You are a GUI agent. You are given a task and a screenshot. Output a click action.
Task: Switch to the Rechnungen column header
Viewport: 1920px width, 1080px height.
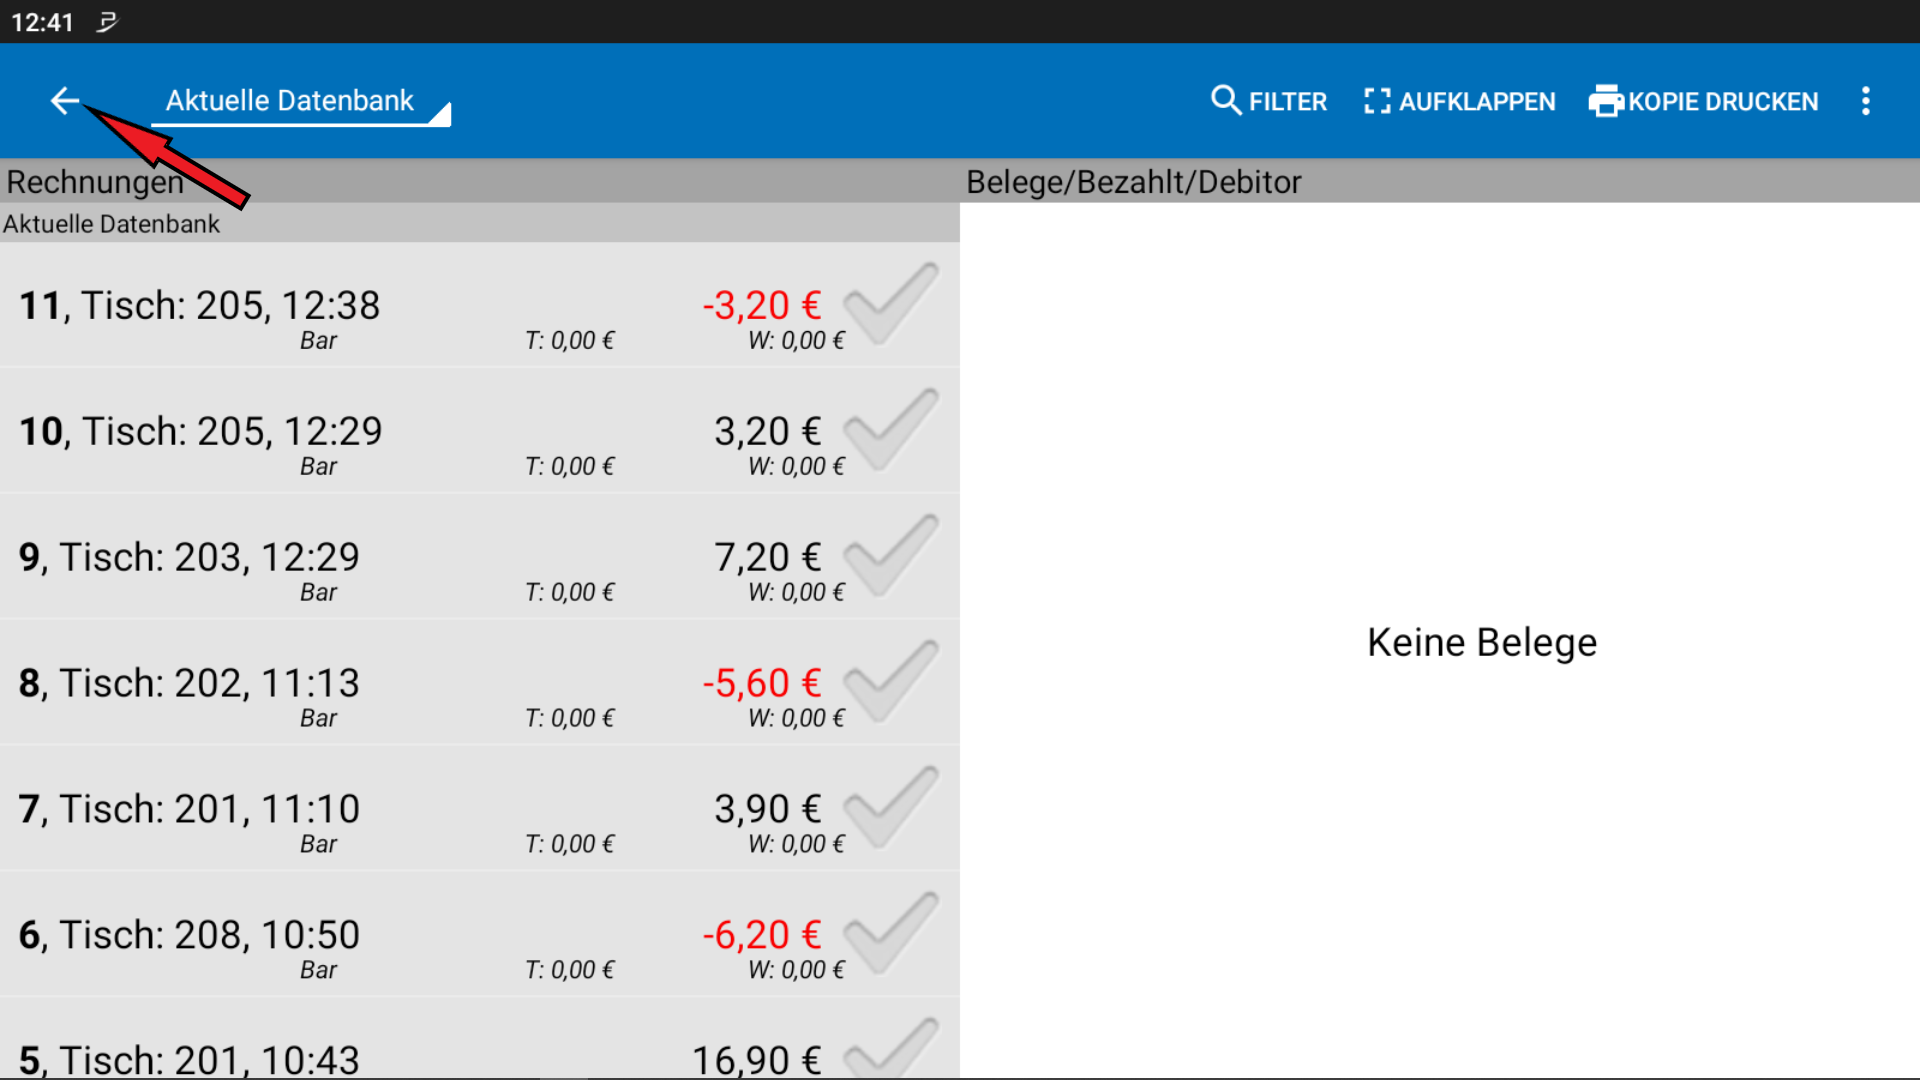[95, 181]
